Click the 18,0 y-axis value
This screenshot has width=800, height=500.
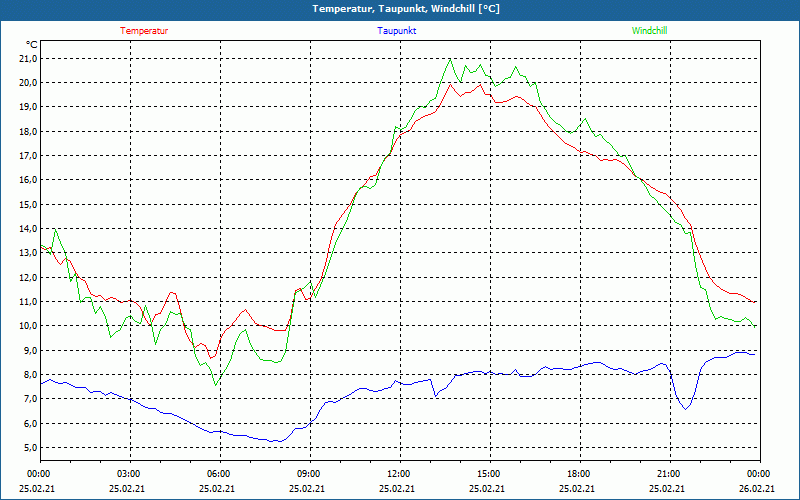pos(29,131)
